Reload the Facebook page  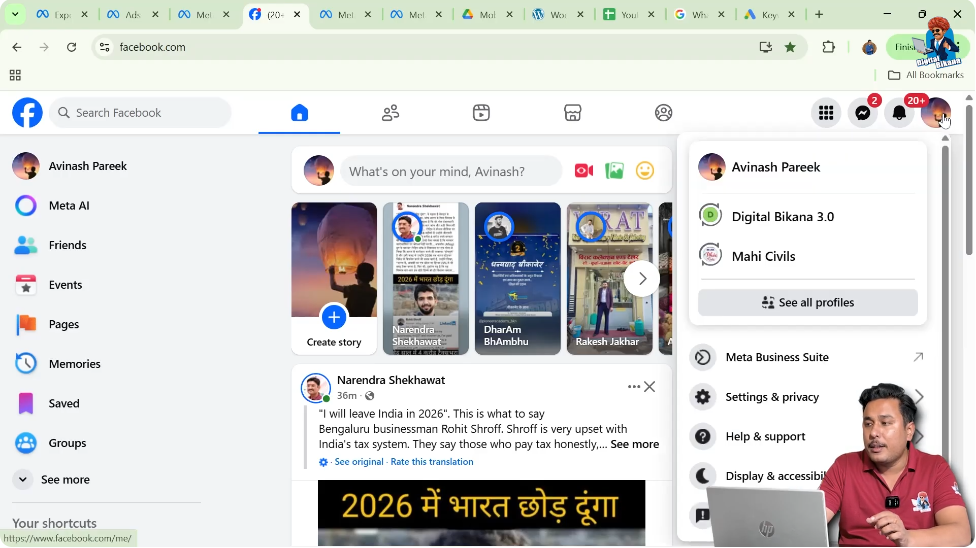(x=72, y=47)
